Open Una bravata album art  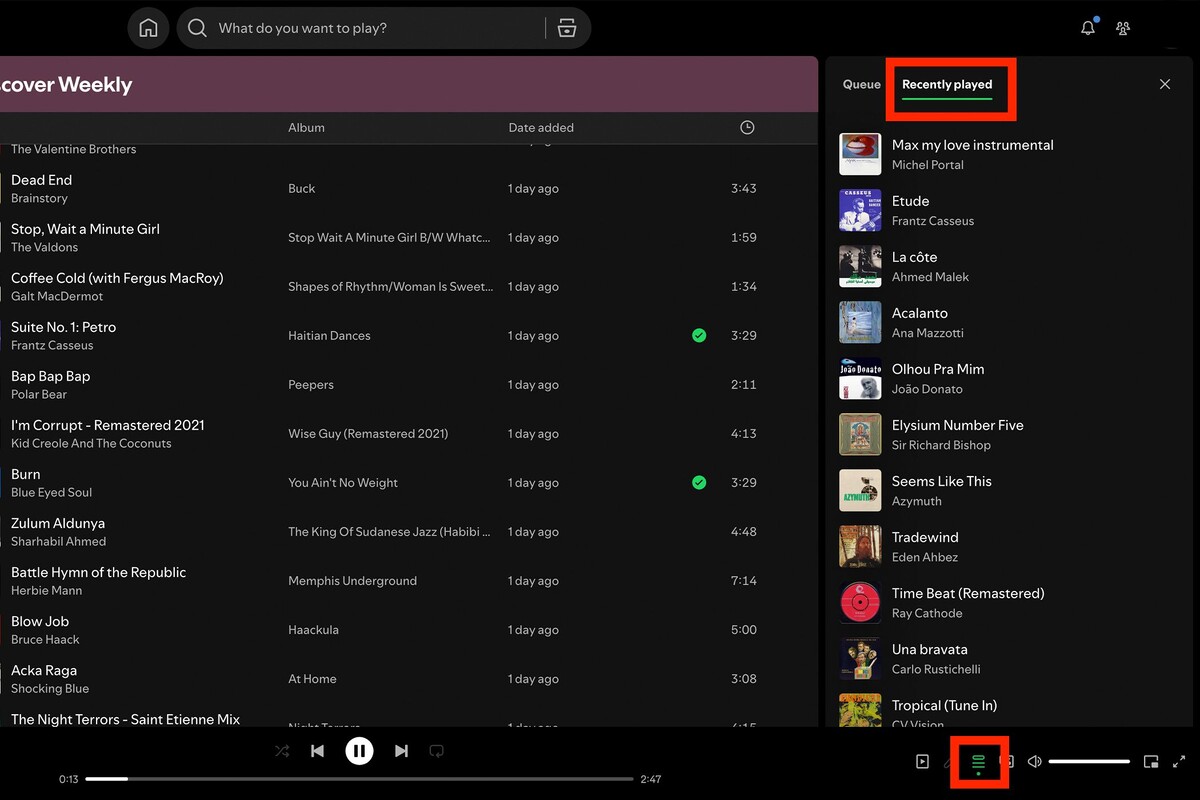(860, 658)
